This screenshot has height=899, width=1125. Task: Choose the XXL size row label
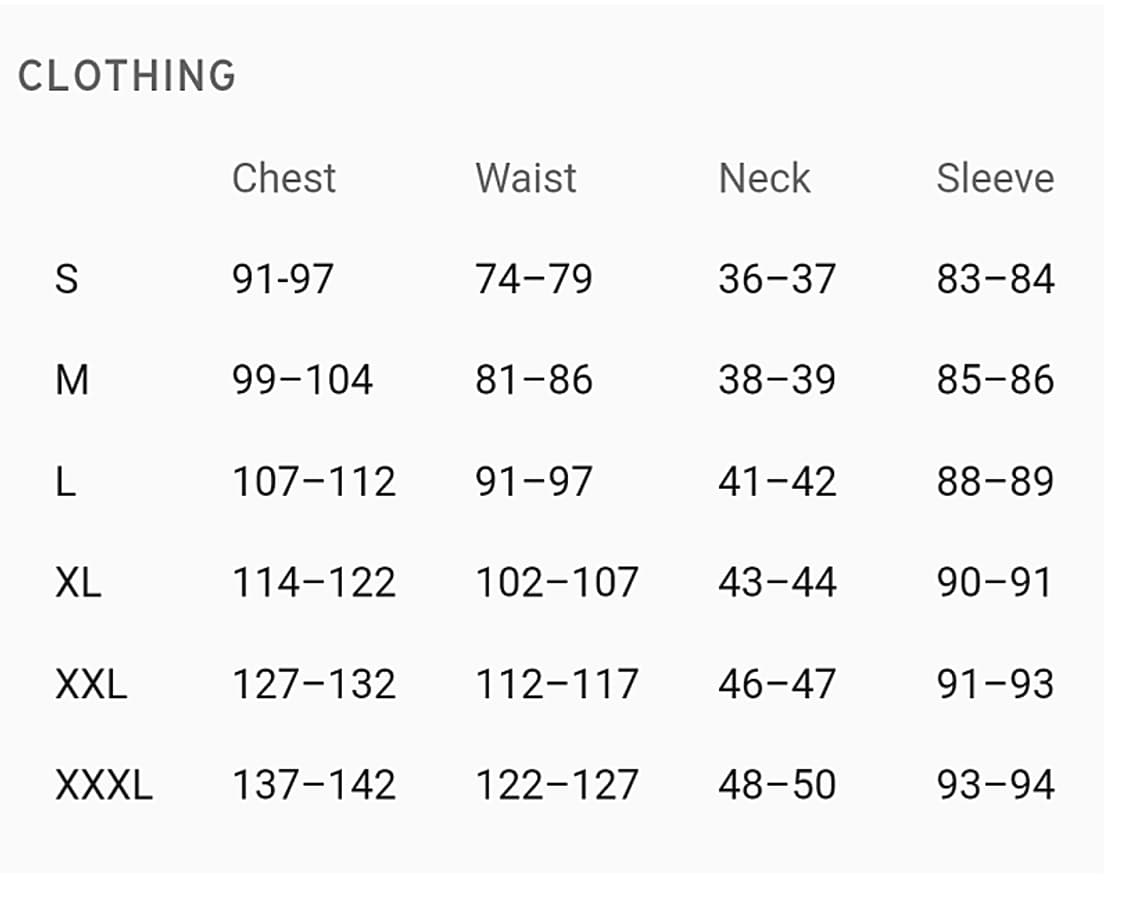pyautogui.click(x=91, y=684)
